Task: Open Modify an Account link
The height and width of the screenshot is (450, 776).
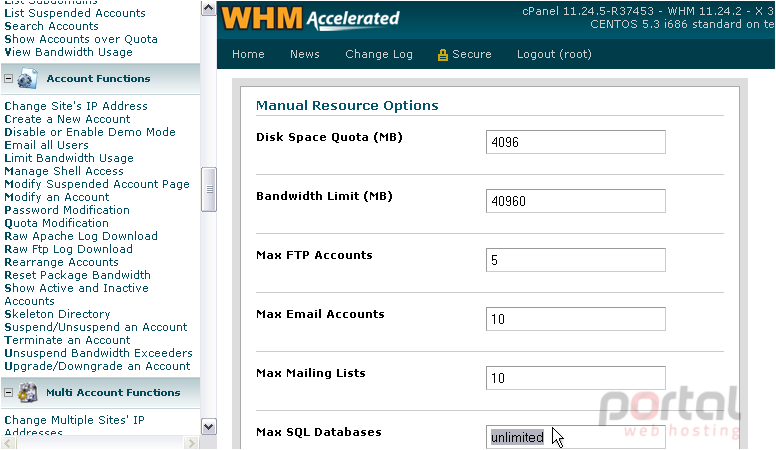Action: [57, 197]
